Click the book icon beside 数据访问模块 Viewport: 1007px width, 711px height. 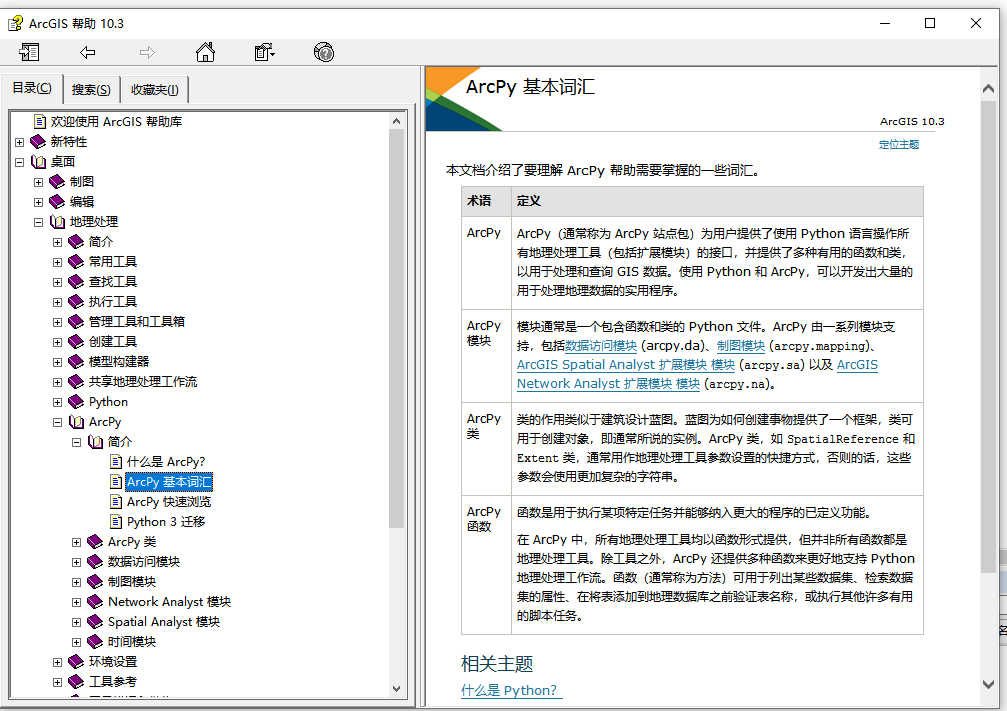pos(95,561)
